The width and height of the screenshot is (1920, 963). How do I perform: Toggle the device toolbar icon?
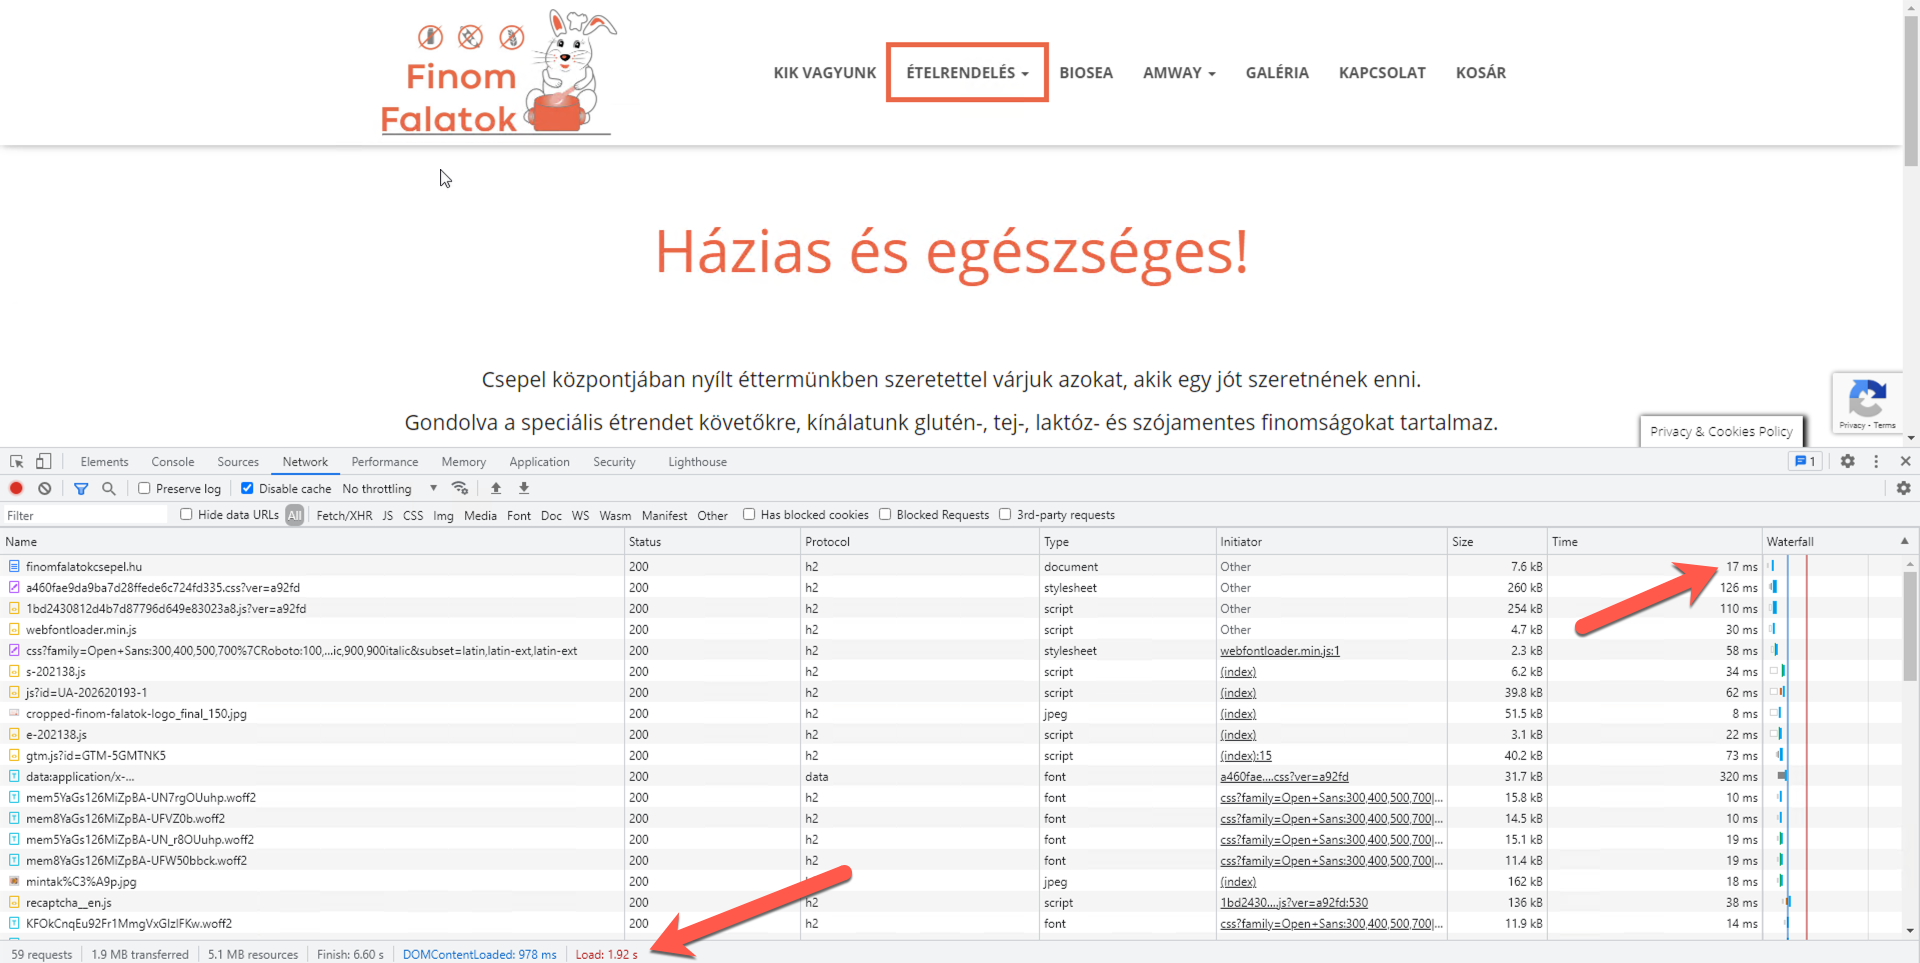coord(43,461)
